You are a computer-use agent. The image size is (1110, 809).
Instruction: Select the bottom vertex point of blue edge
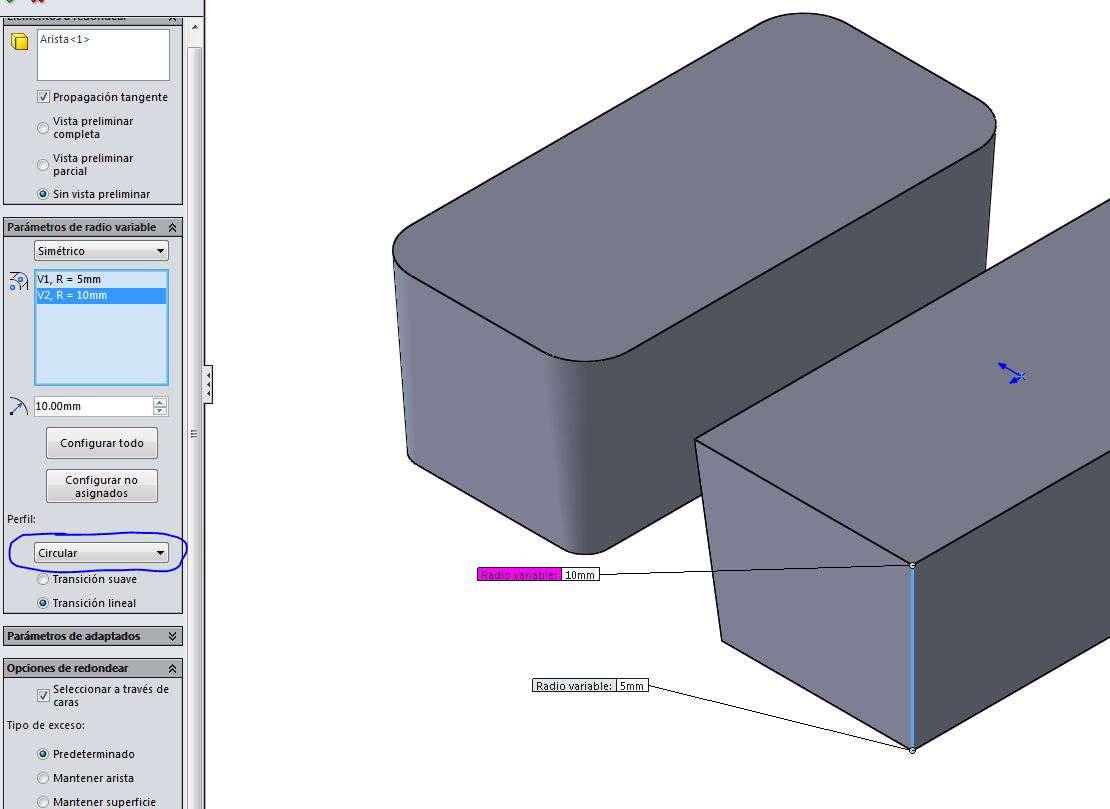tap(912, 750)
